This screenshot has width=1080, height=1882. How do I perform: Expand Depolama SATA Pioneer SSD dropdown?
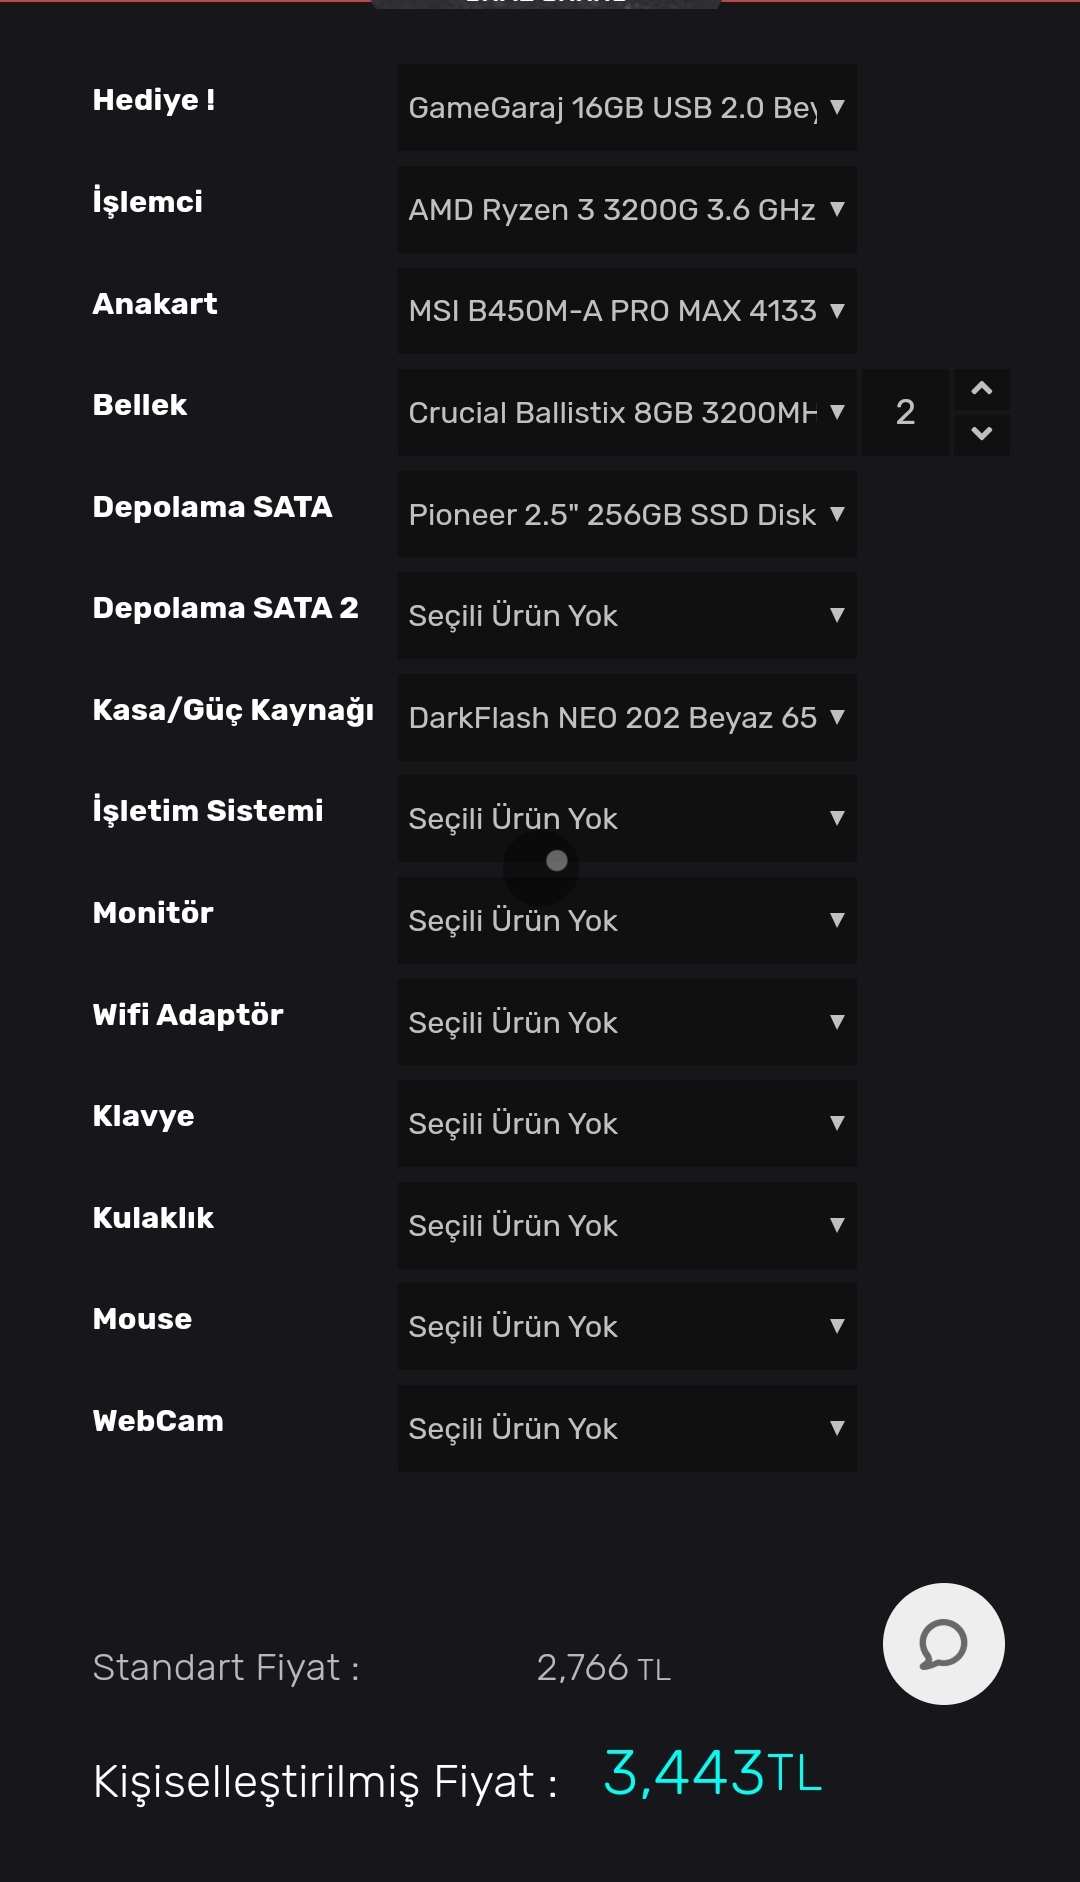click(627, 515)
